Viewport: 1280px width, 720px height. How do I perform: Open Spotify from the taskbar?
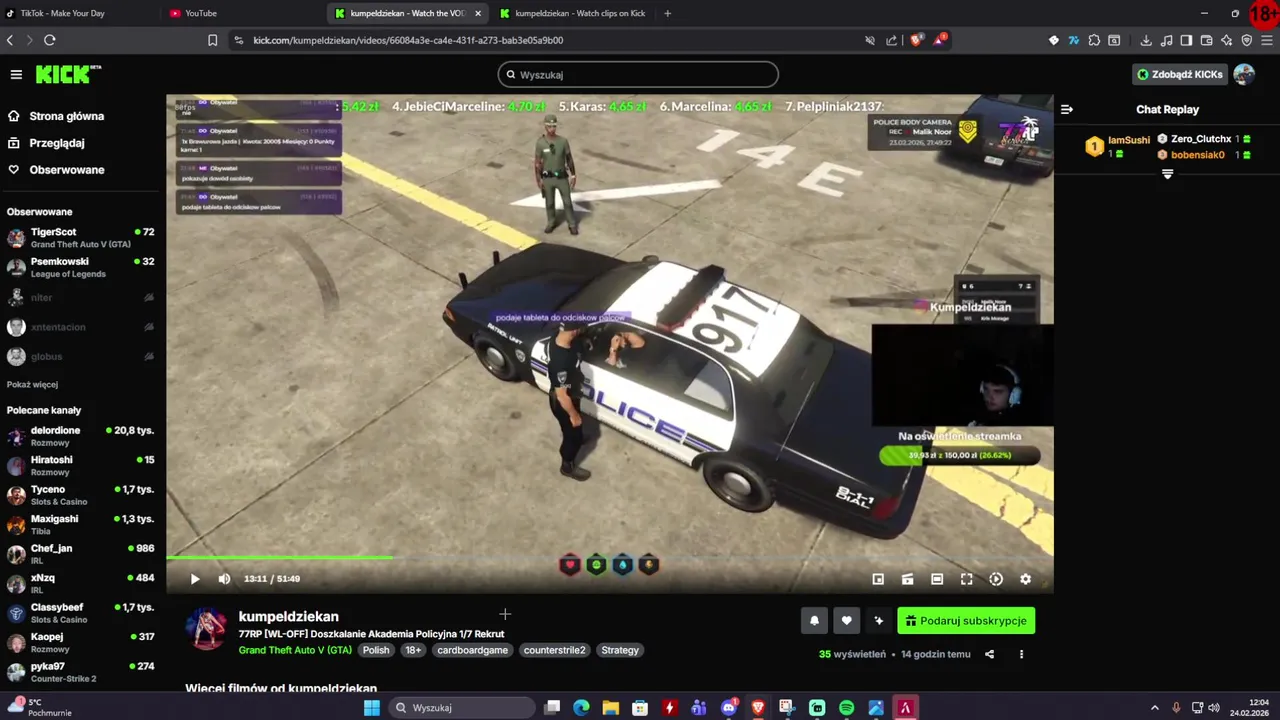point(846,708)
